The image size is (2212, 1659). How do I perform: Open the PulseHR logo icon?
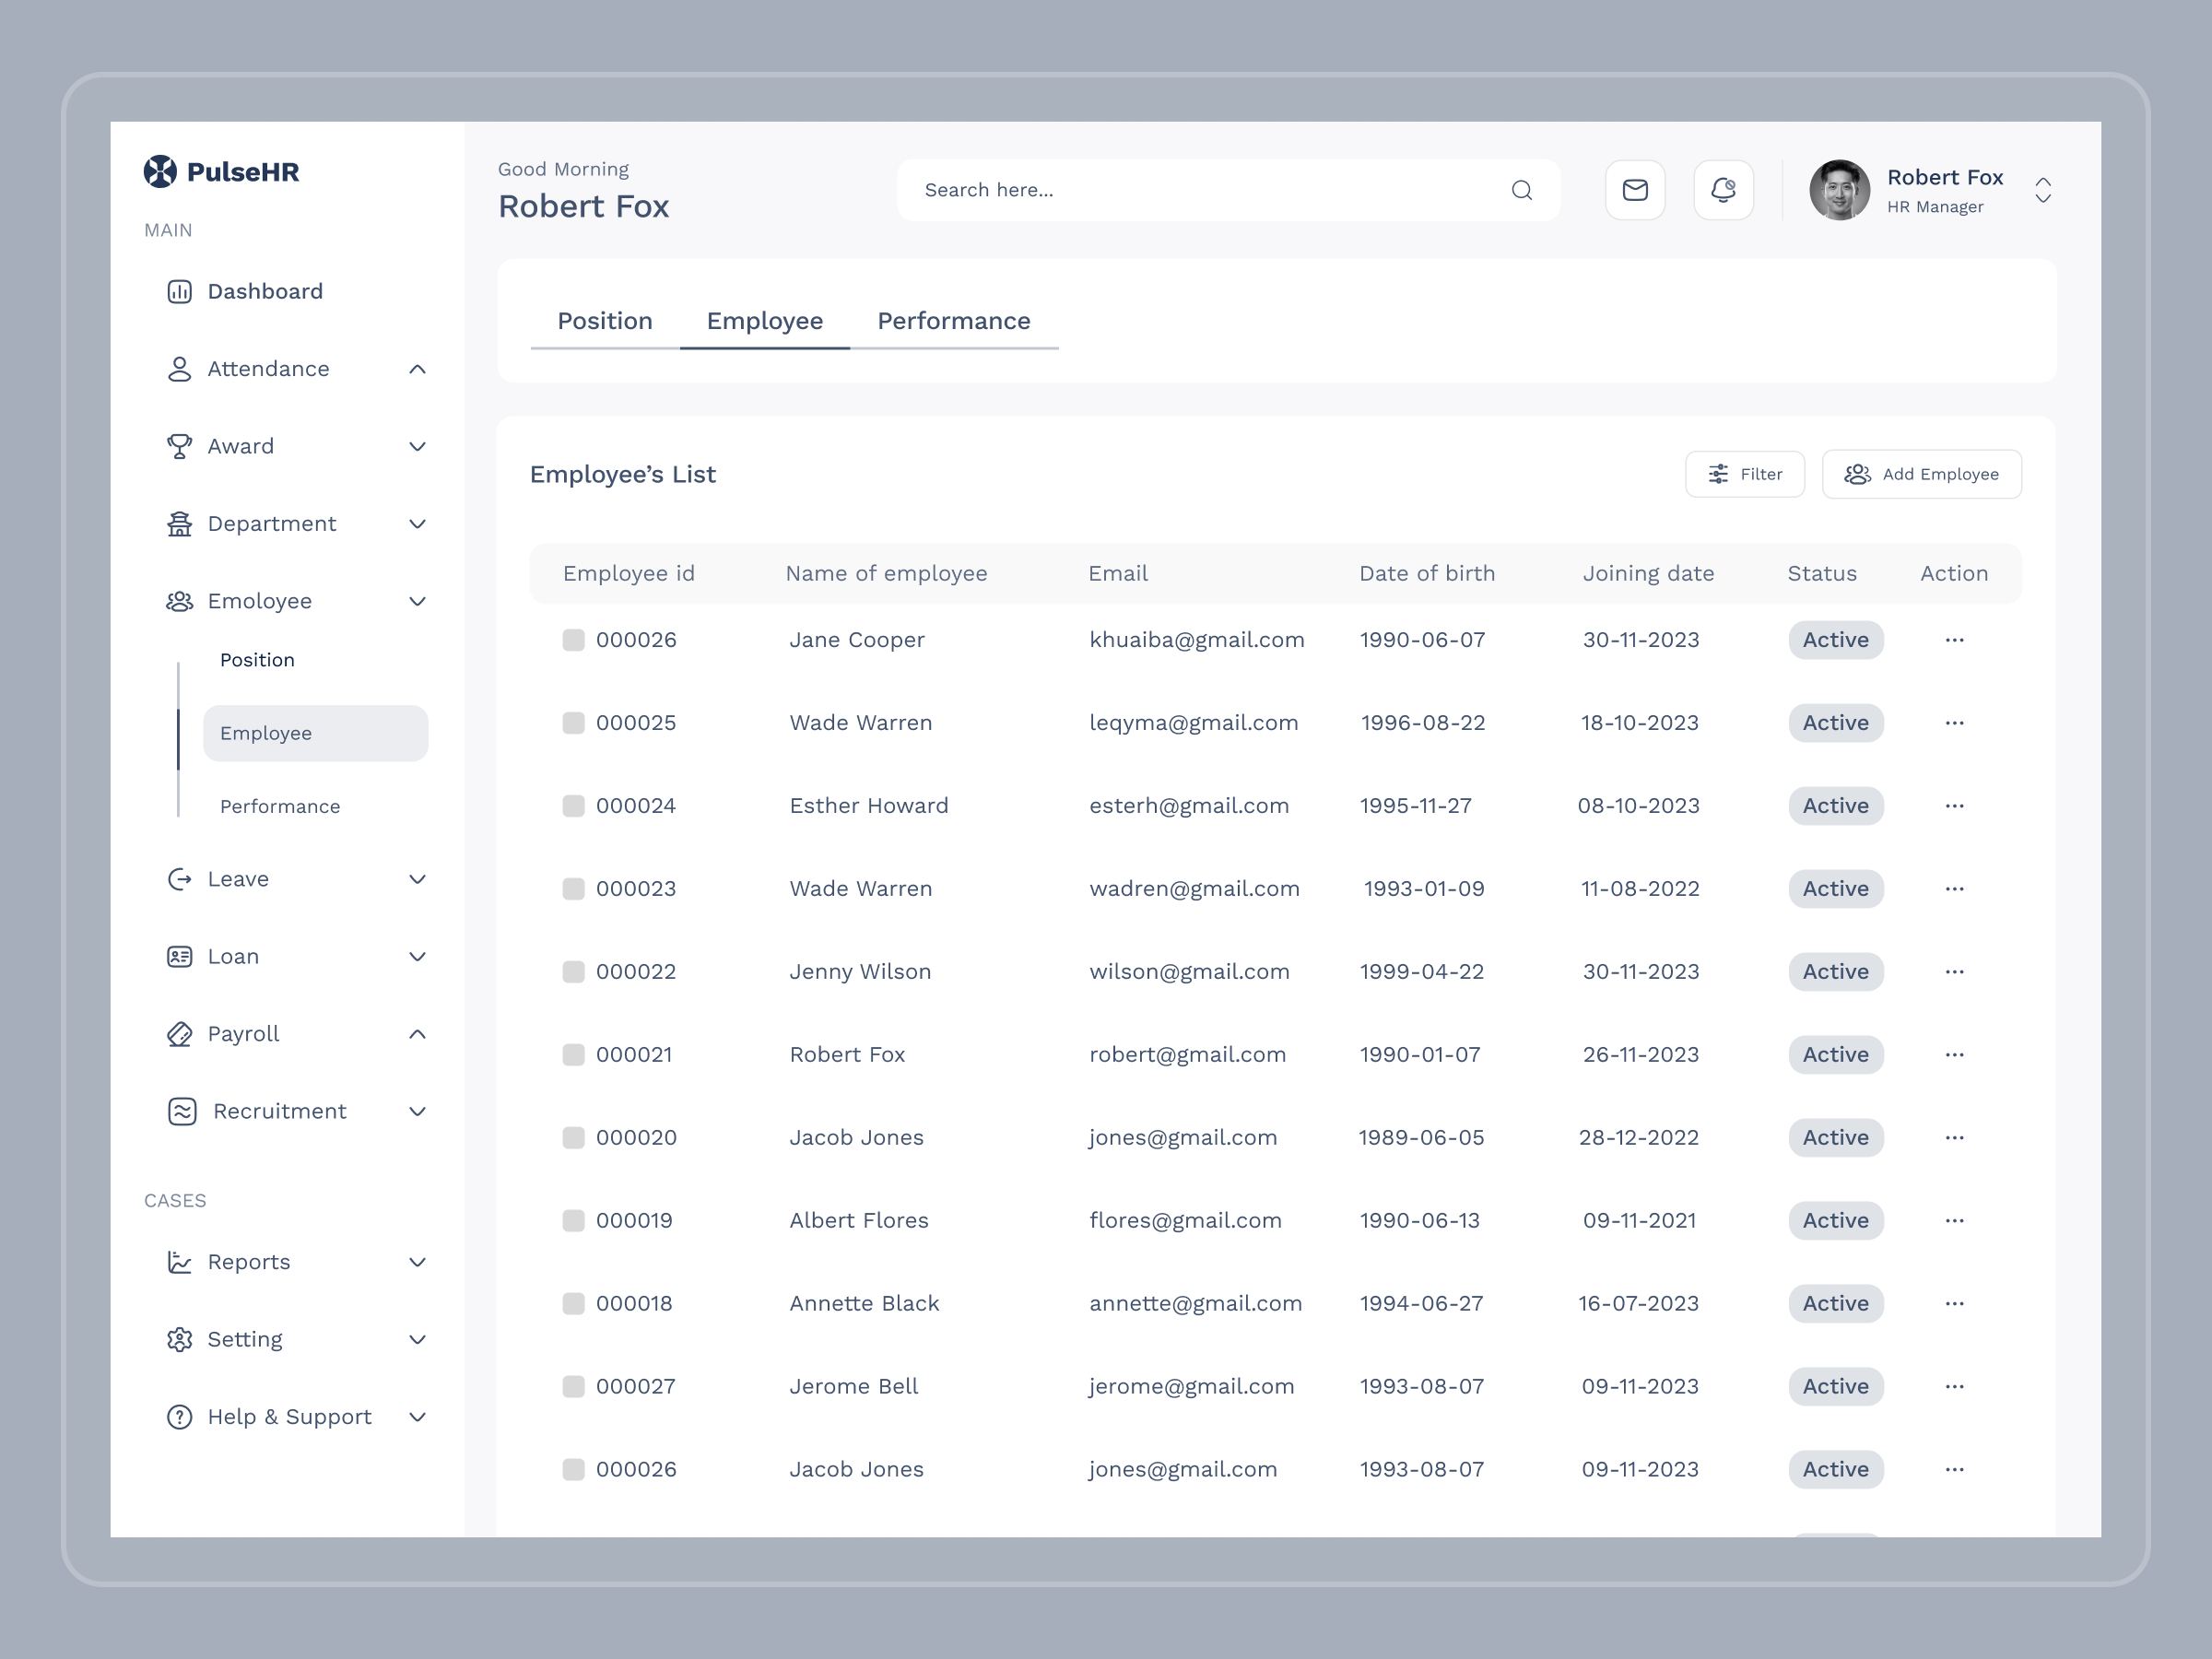point(160,171)
